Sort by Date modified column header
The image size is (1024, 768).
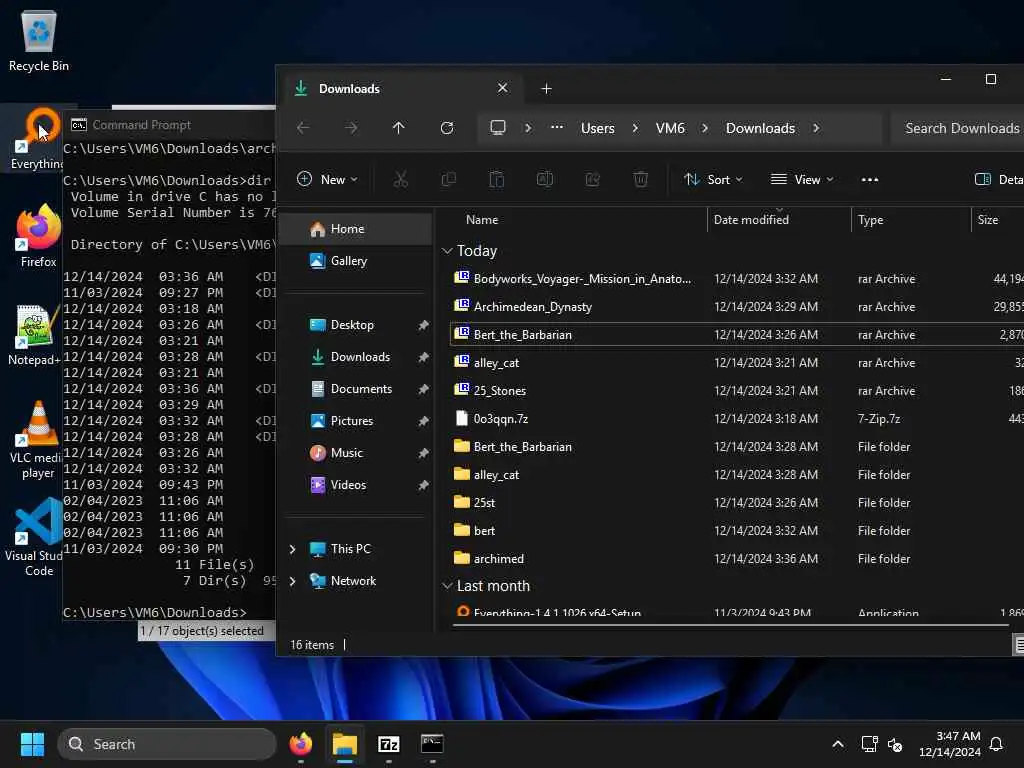[x=751, y=220]
